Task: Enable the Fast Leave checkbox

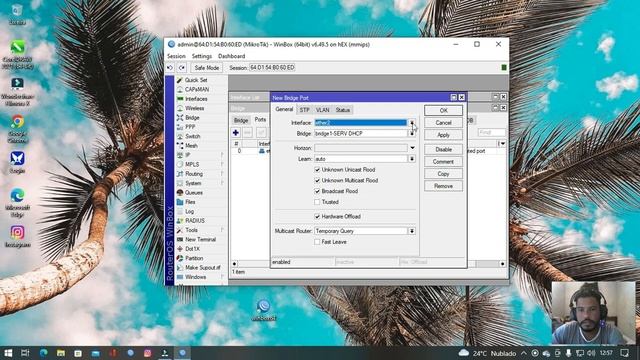Action: (317, 242)
